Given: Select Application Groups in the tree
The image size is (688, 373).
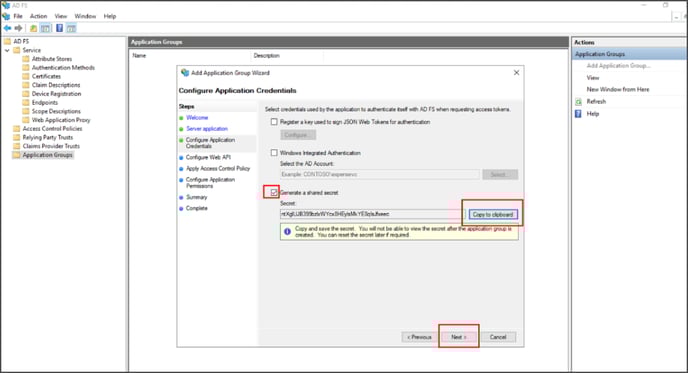Looking at the screenshot, I should 47,155.
